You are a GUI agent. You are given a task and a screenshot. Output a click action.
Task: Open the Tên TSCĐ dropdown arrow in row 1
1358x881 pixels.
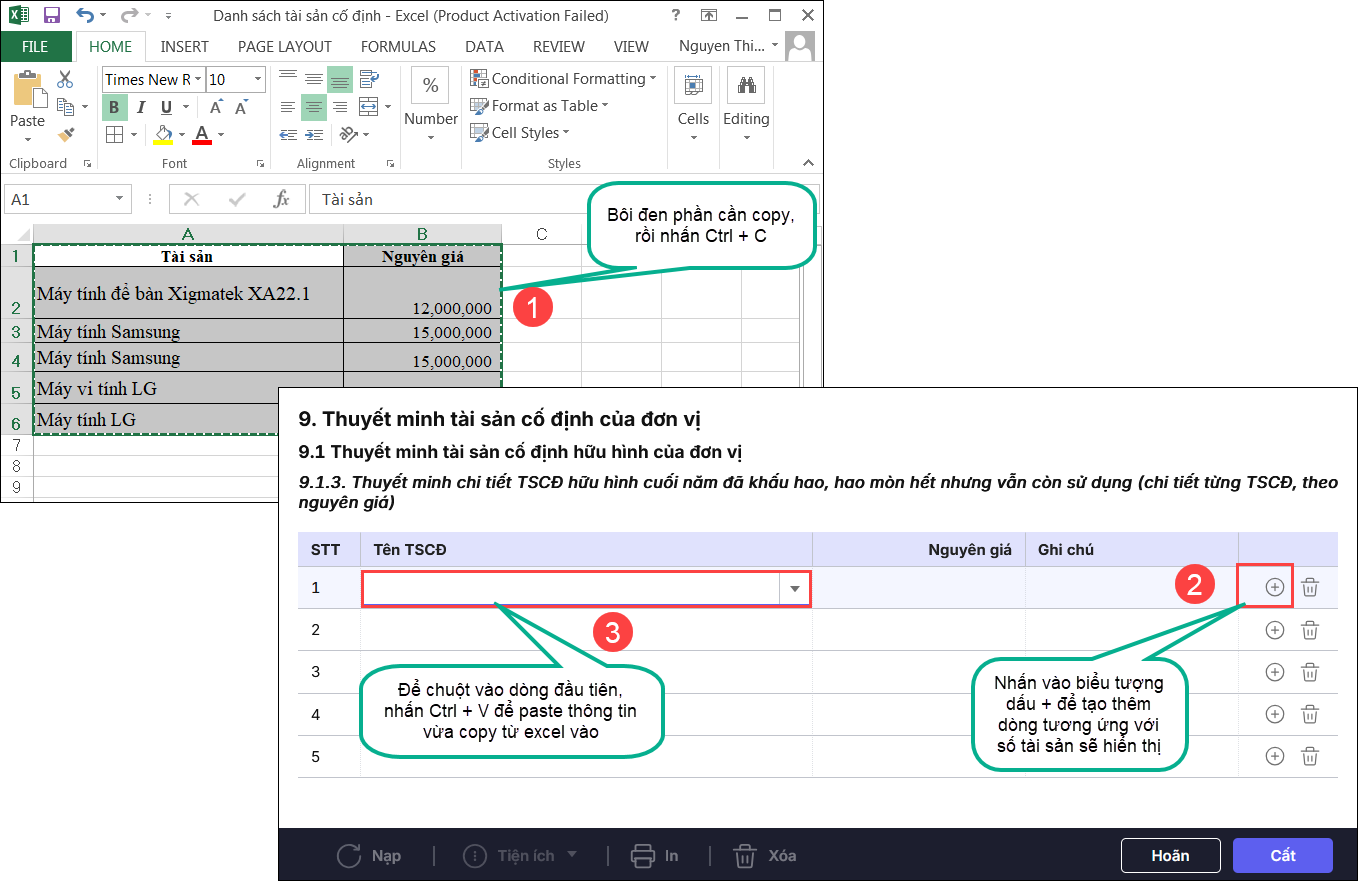pyautogui.click(x=795, y=589)
